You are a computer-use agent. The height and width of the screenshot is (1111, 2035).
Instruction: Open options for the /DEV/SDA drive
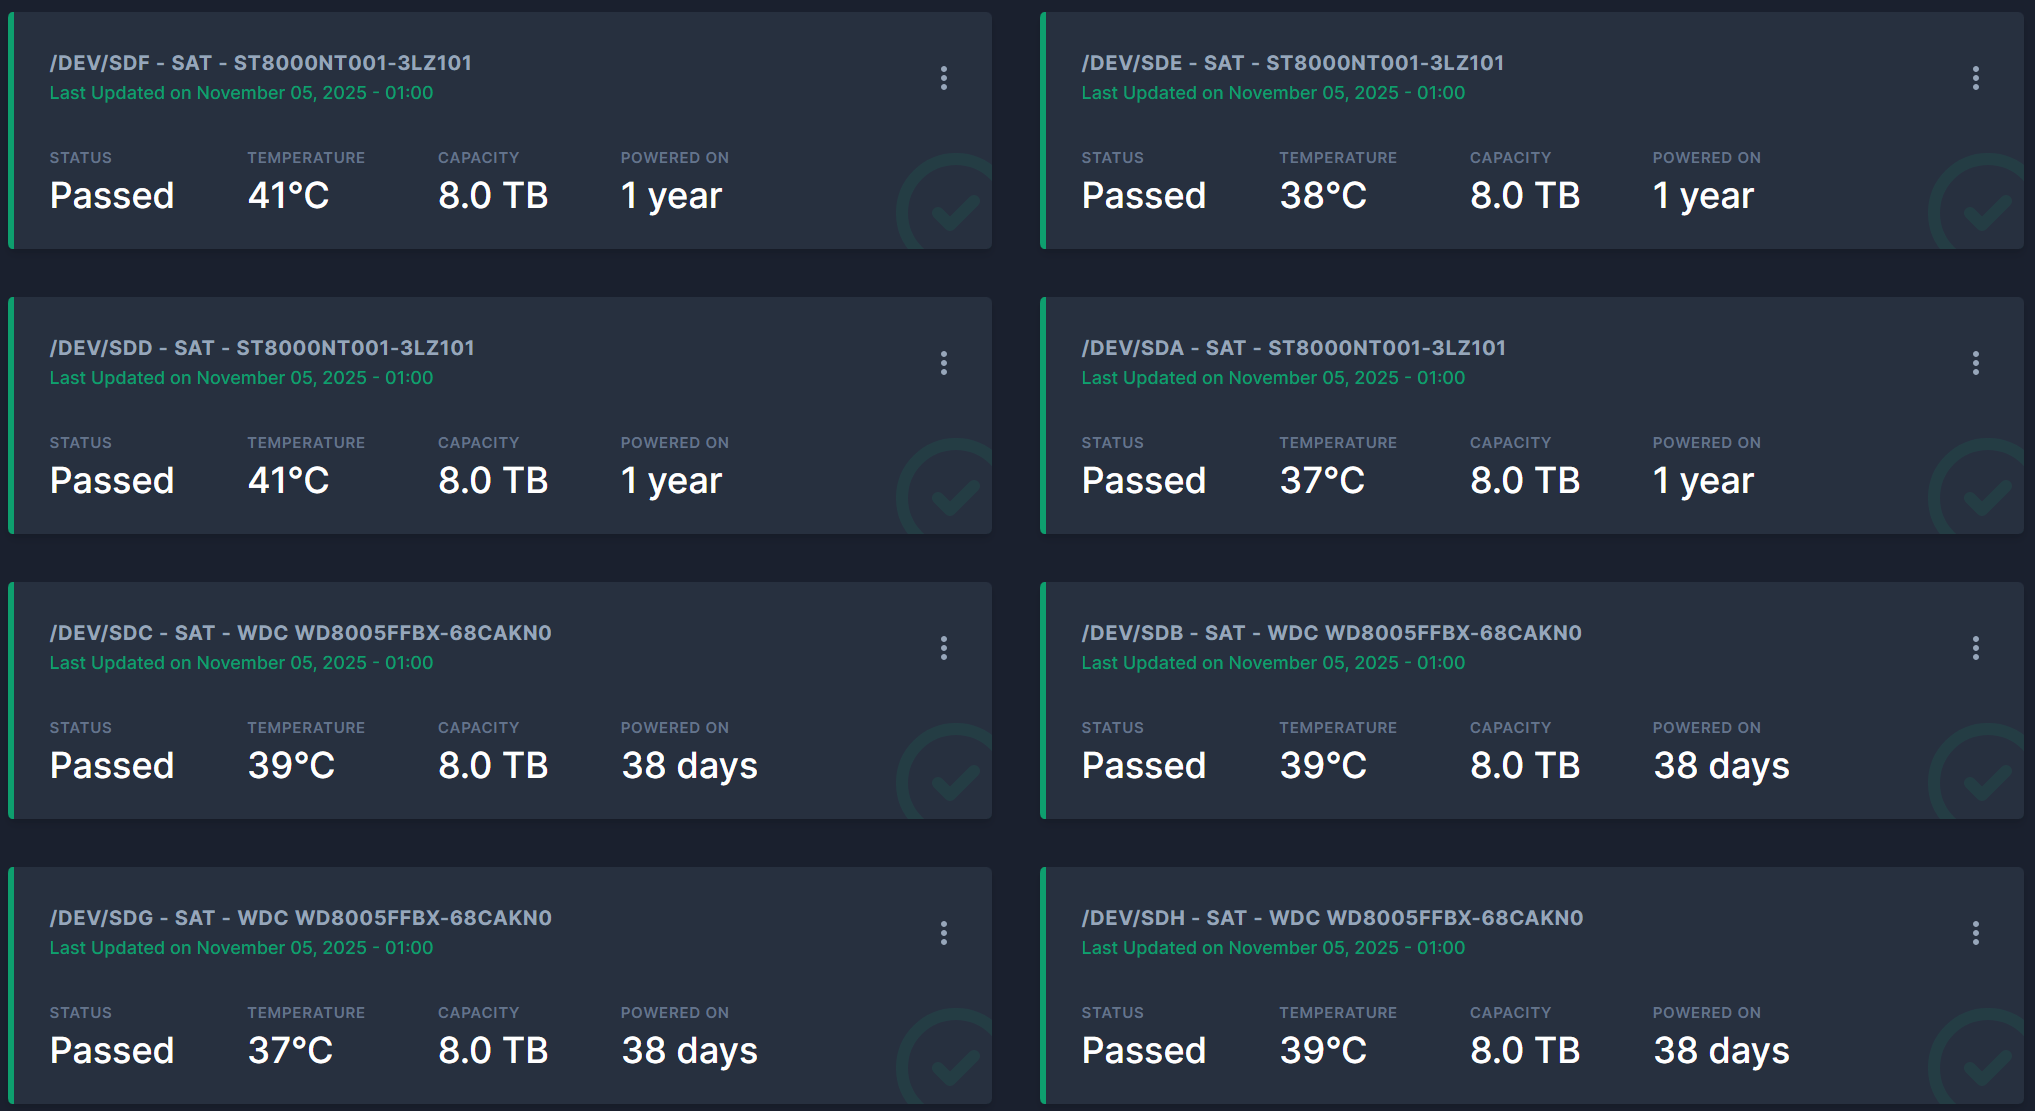click(x=1975, y=363)
